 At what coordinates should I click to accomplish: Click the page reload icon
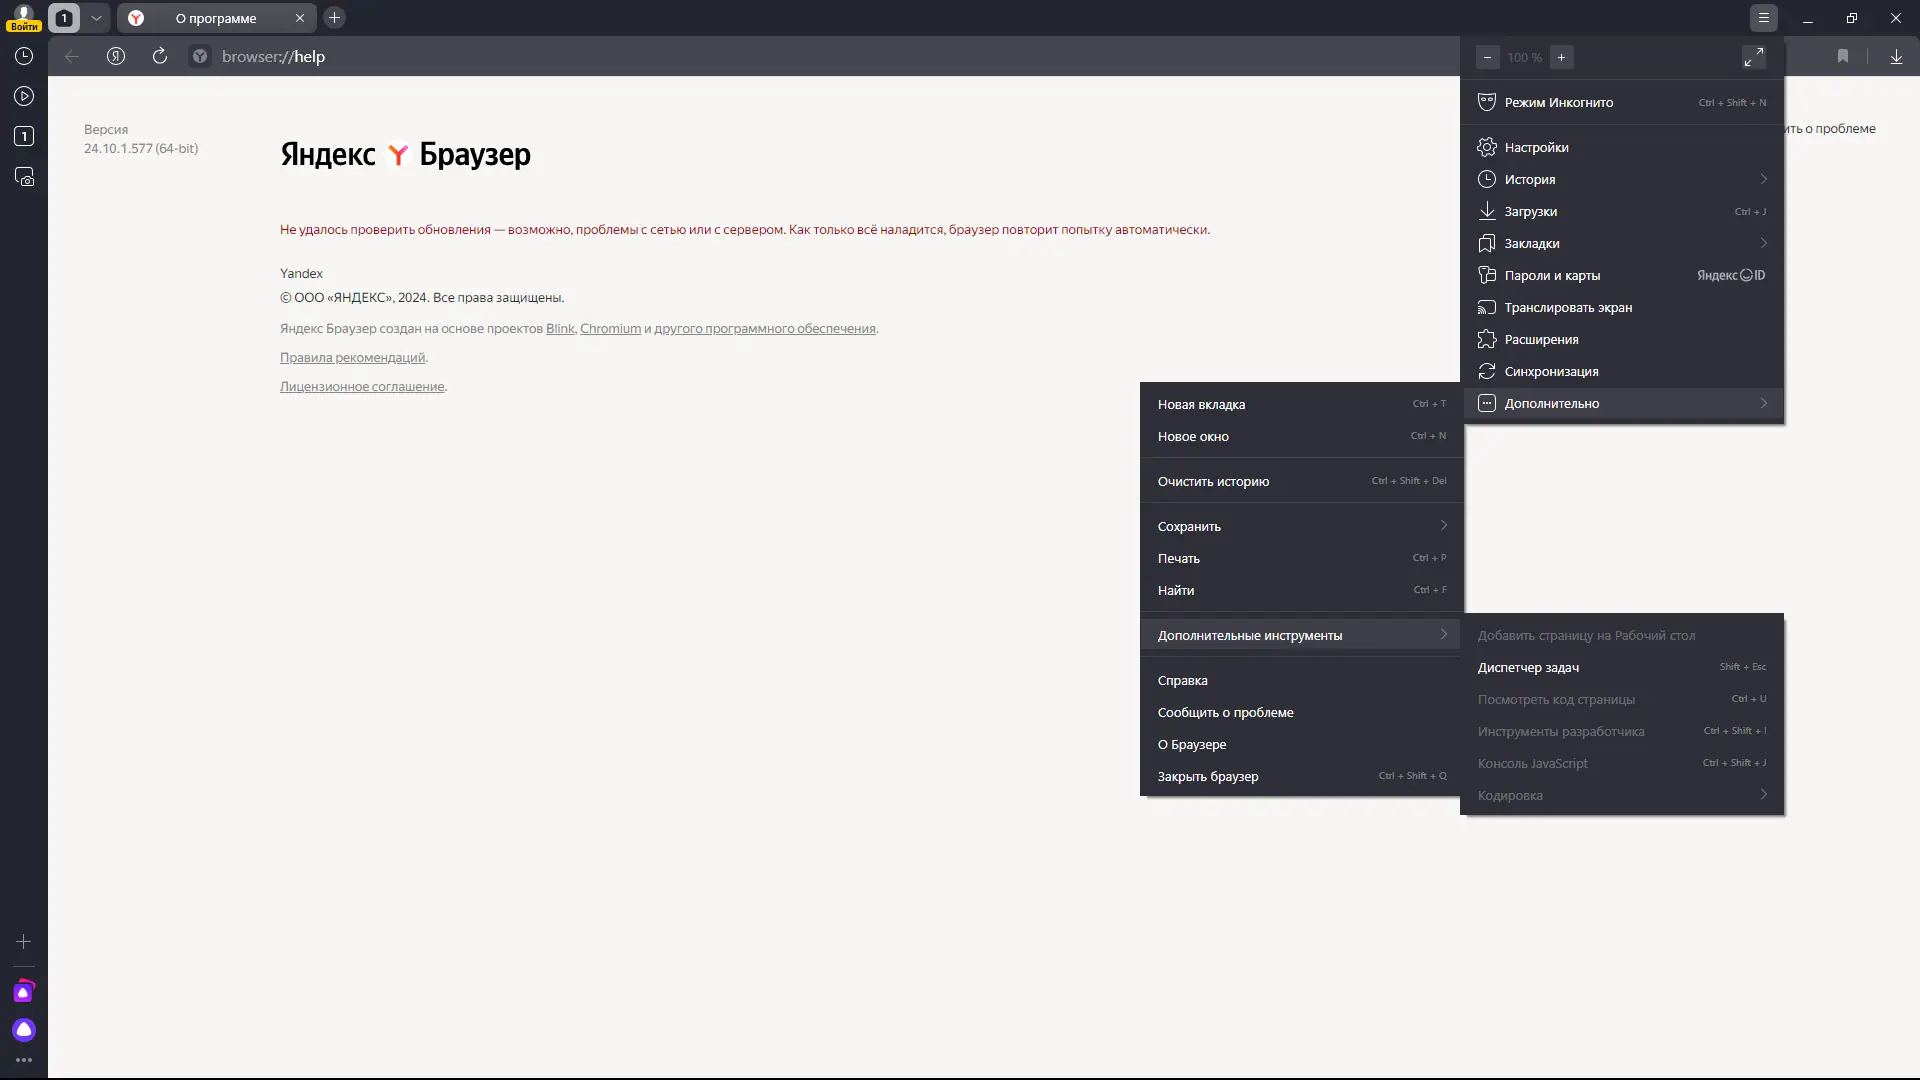[160, 57]
